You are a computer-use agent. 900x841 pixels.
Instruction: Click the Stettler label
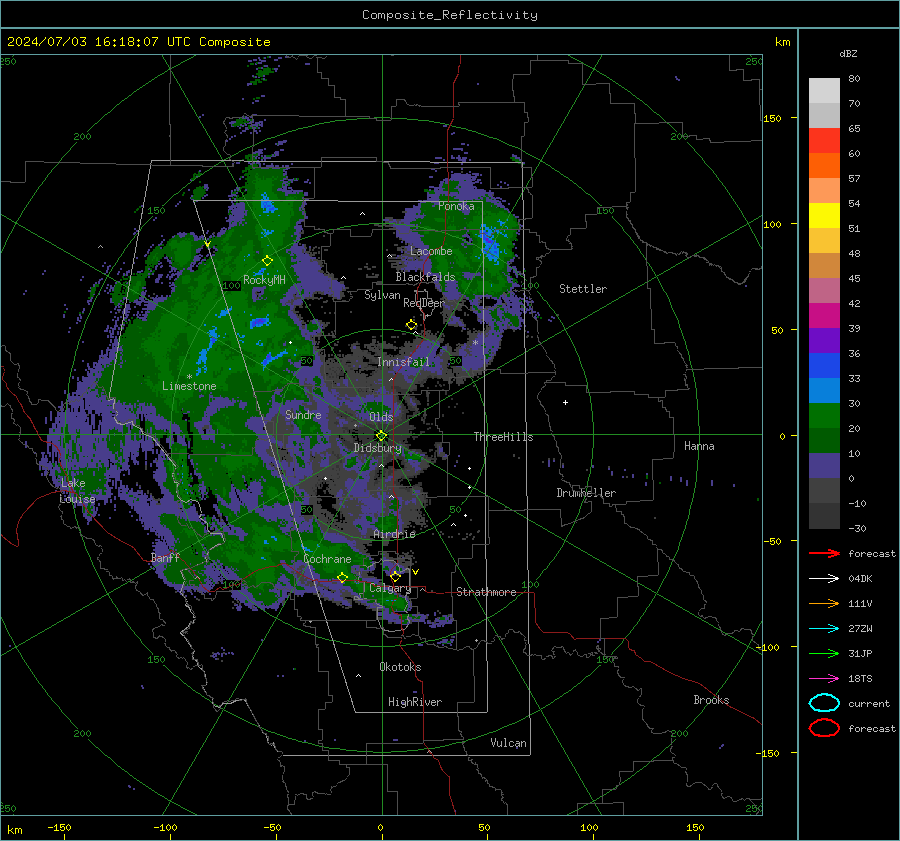click(x=583, y=289)
